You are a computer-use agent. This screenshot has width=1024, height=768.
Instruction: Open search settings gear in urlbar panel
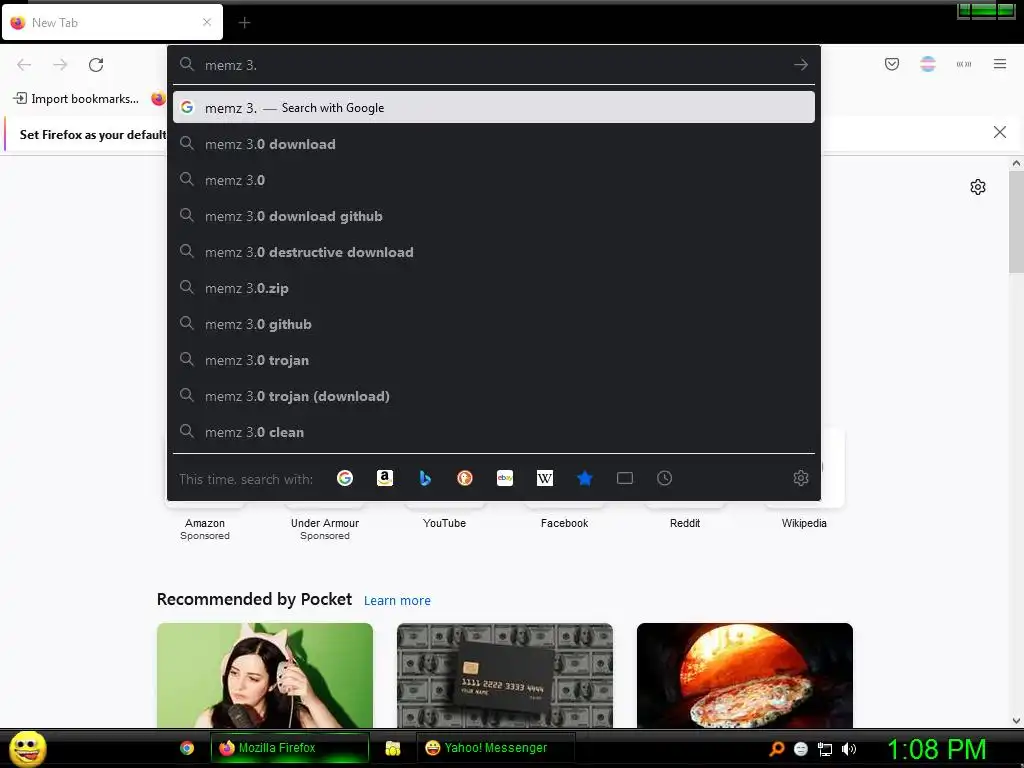click(x=801, y=478)
